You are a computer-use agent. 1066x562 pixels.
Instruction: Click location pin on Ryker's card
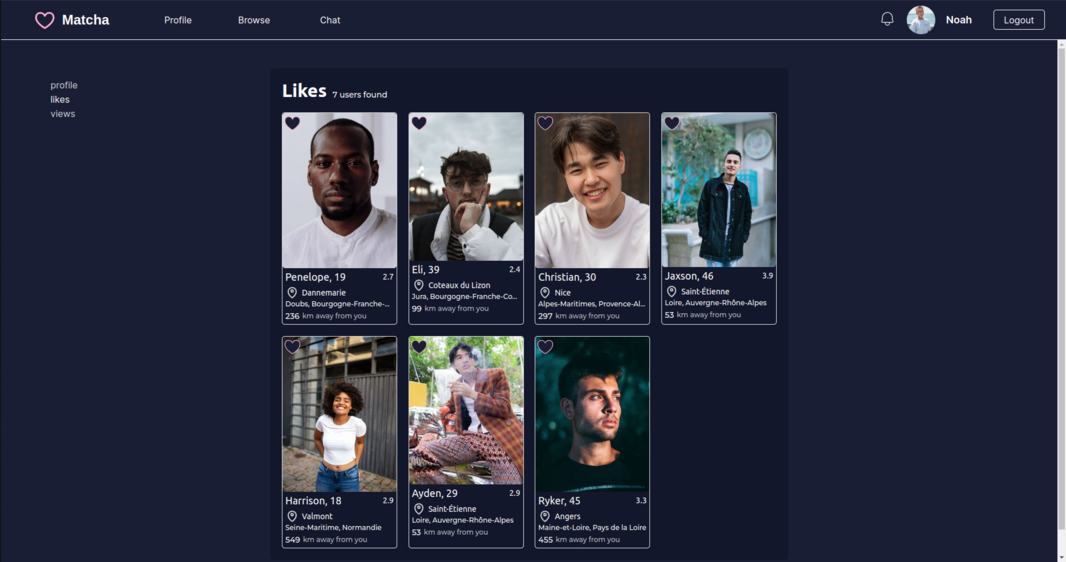[x=545, y=517]
